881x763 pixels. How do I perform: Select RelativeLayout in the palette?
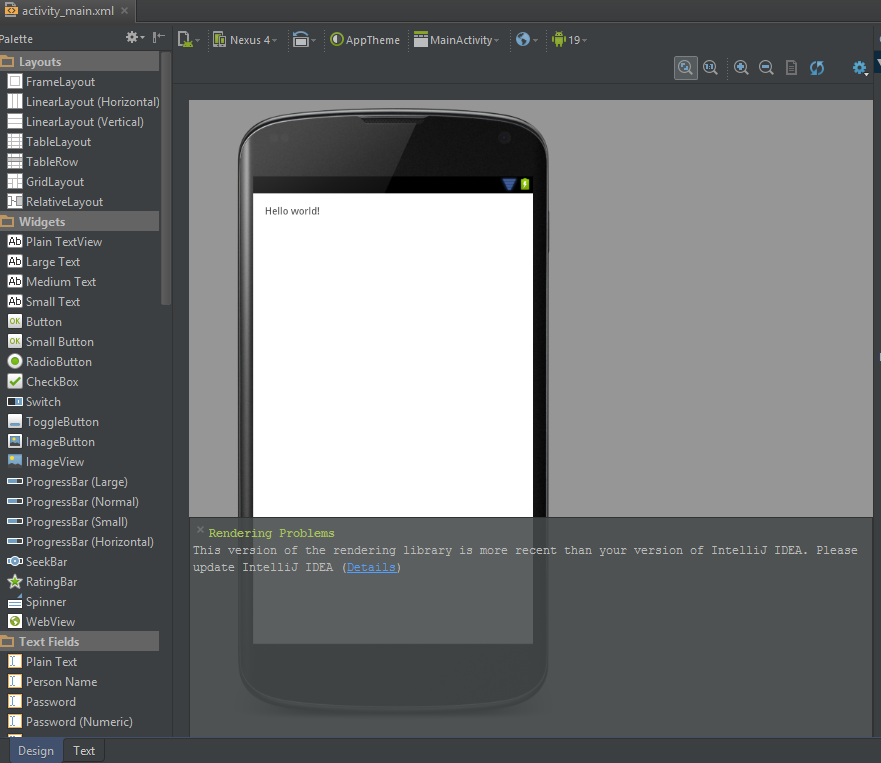pos(55,202)
